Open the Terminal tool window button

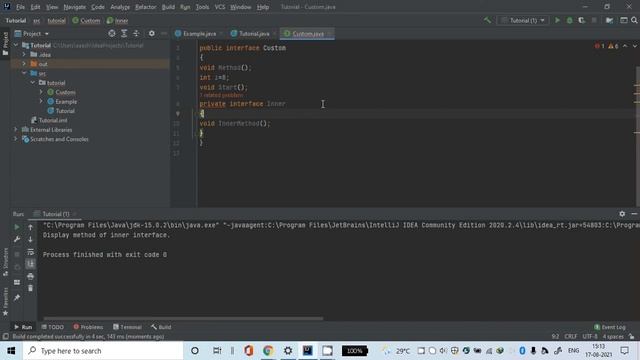127,327
